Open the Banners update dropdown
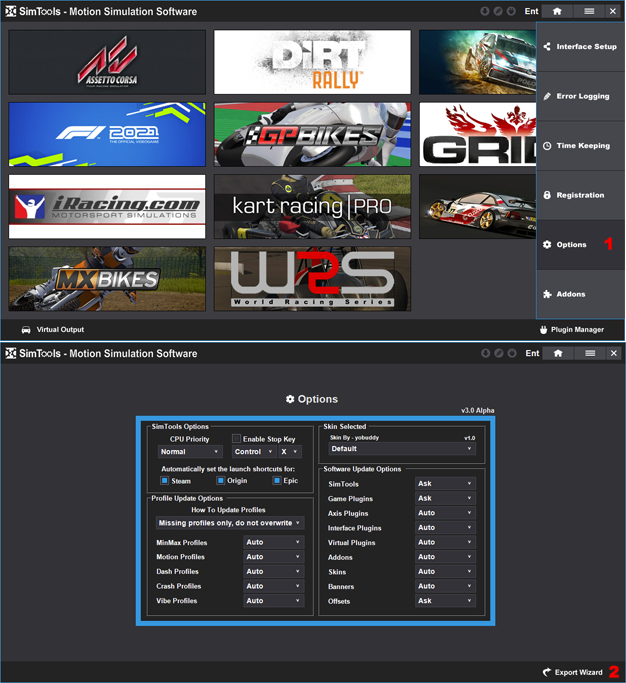The width and height of the screenshot is (626, 683). [x=445, y=586]
